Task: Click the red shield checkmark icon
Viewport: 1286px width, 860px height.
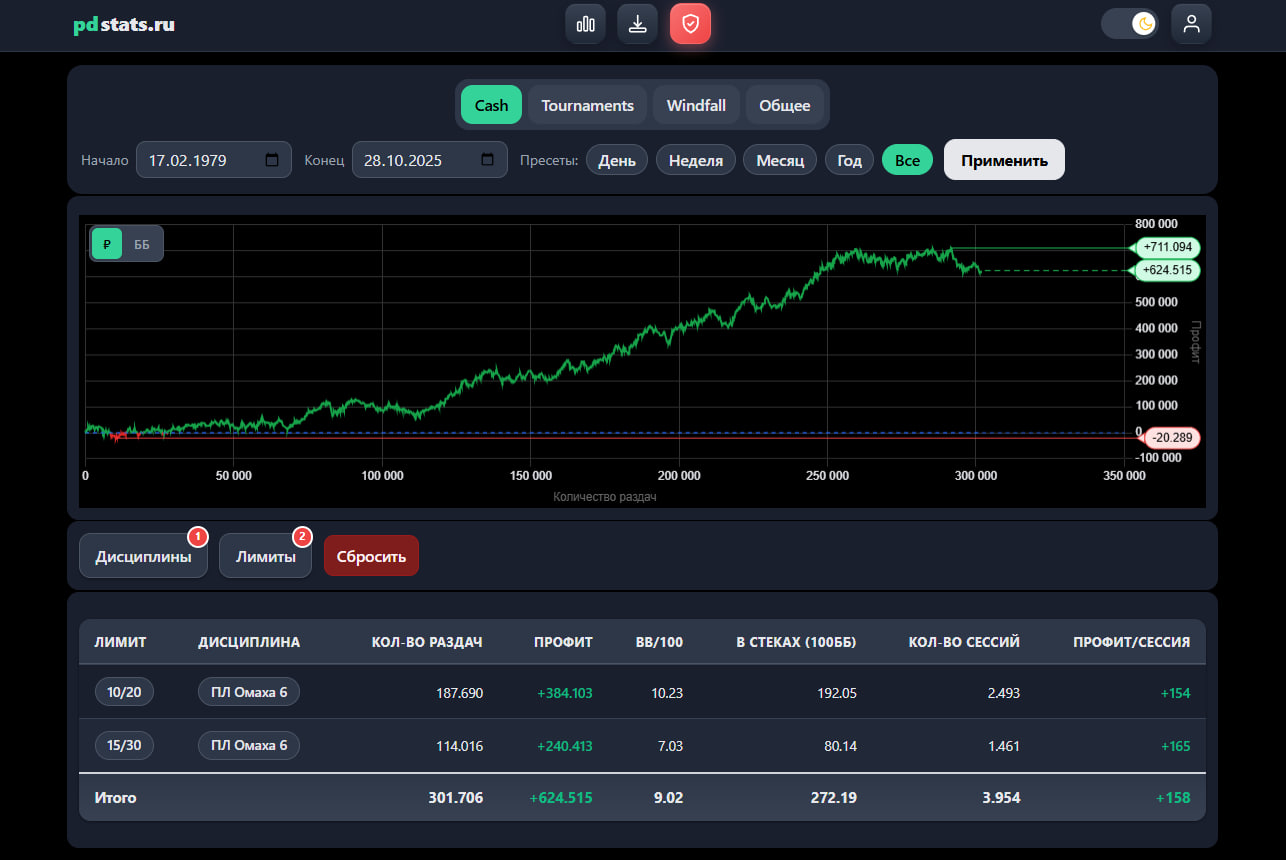Action: coord(690,24)
